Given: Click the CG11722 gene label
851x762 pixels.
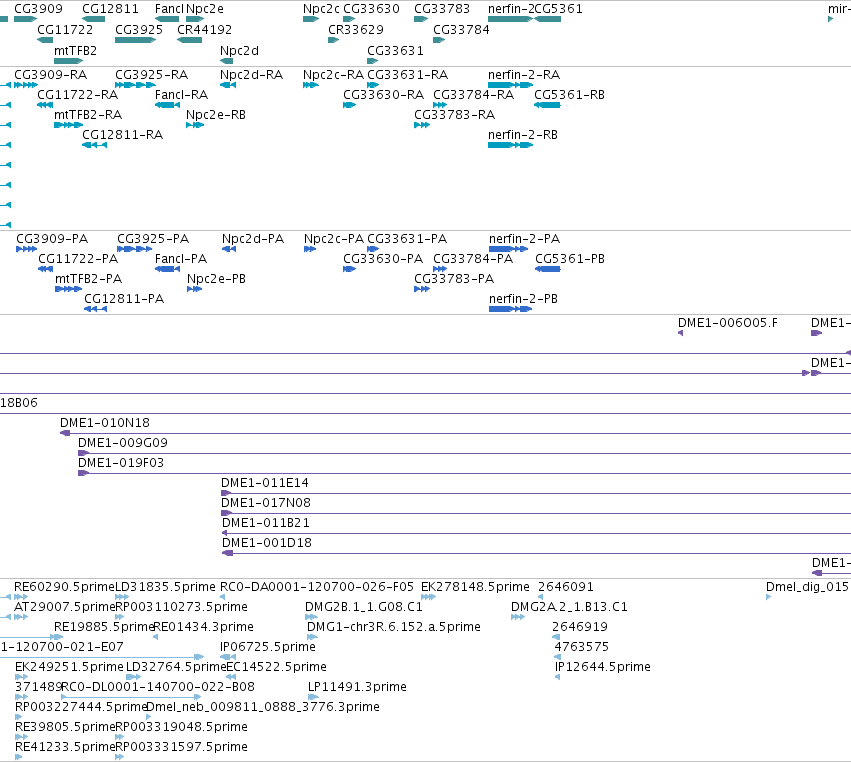Looking at the screenshot, I should coord(65,29).
